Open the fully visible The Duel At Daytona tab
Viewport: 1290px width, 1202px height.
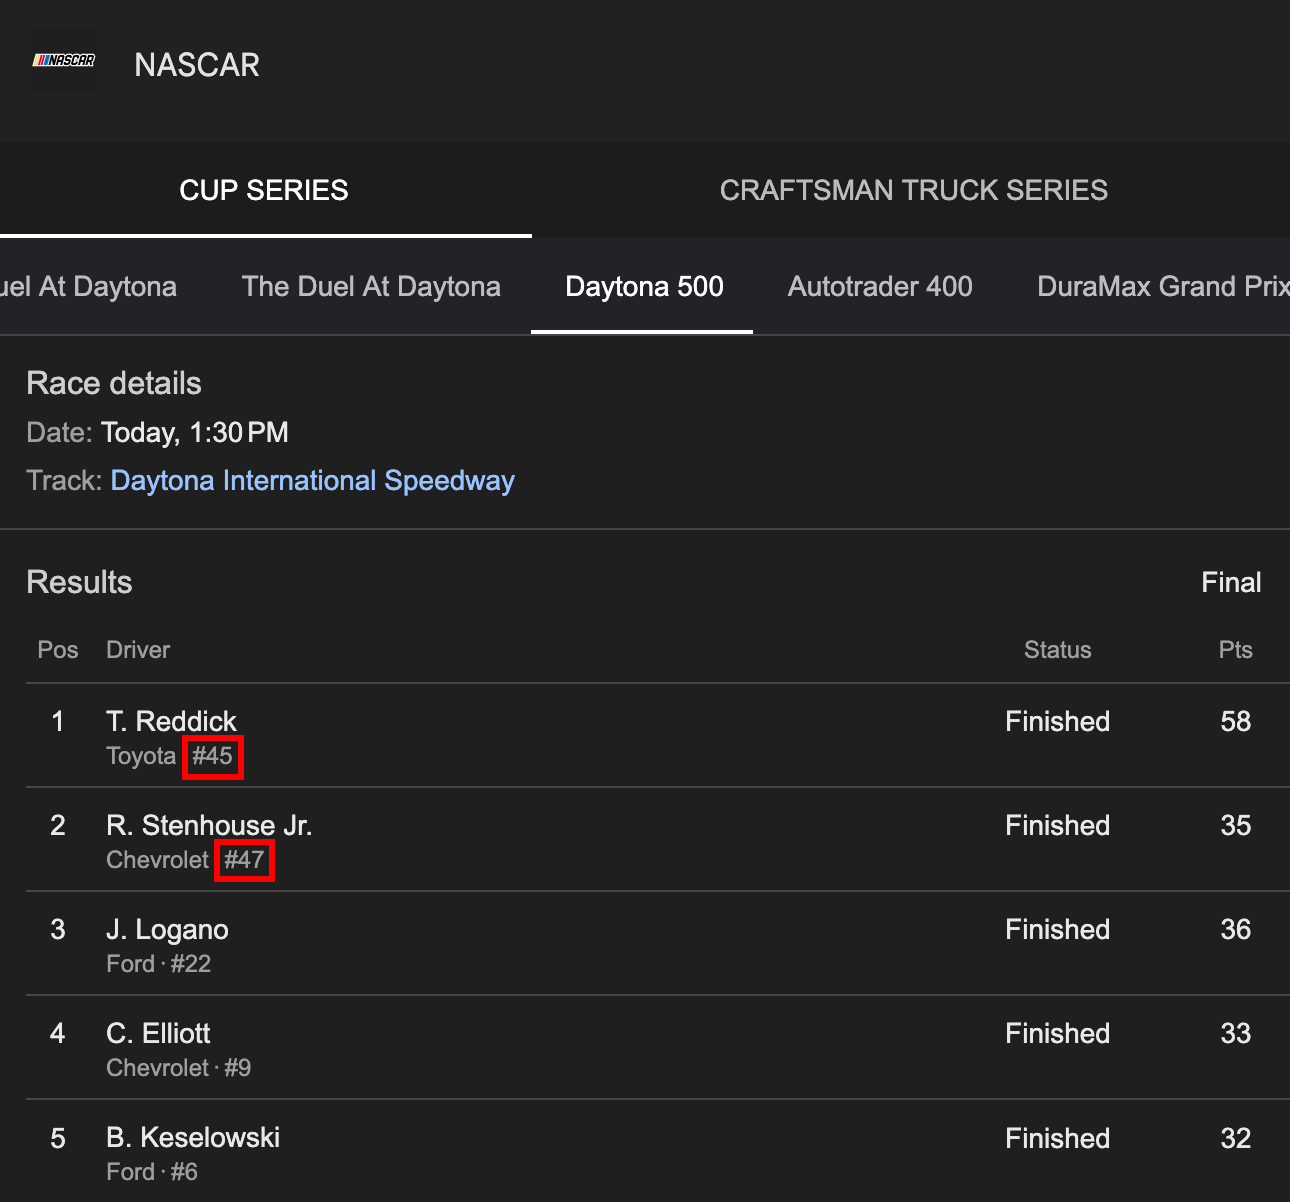(x=371, y=287)
